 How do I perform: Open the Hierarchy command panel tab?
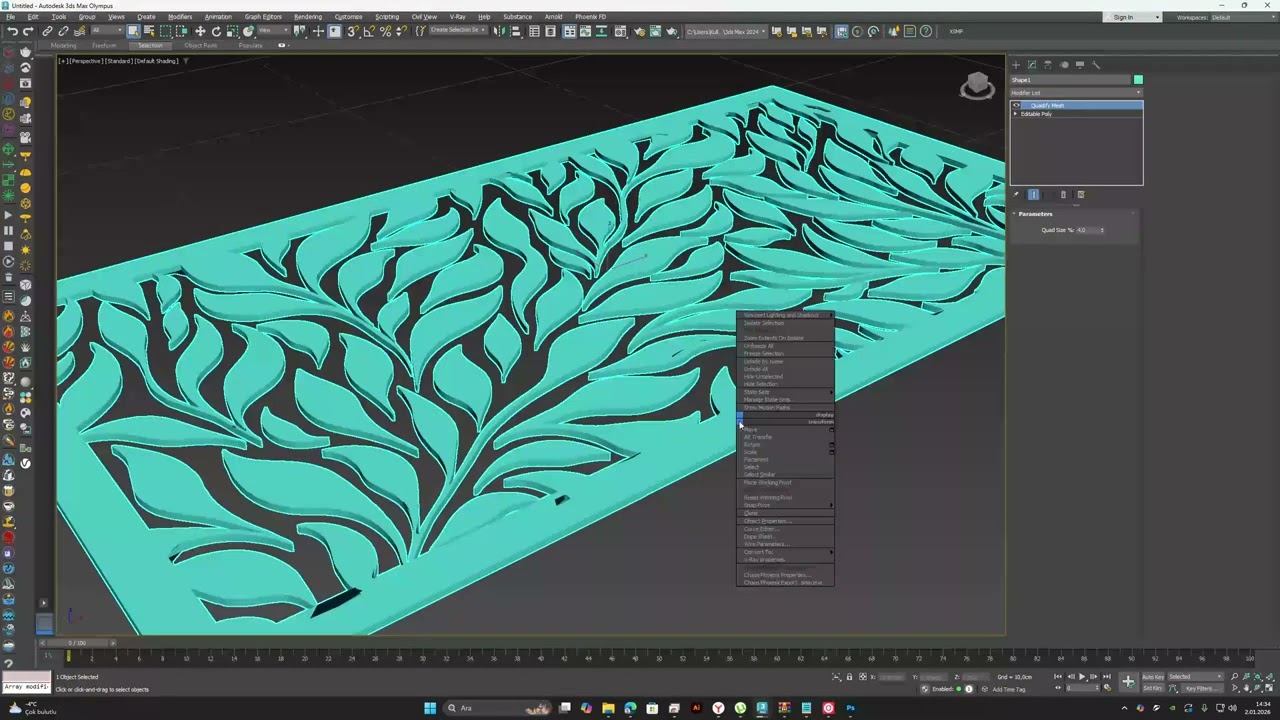[x=1048, y=65]
